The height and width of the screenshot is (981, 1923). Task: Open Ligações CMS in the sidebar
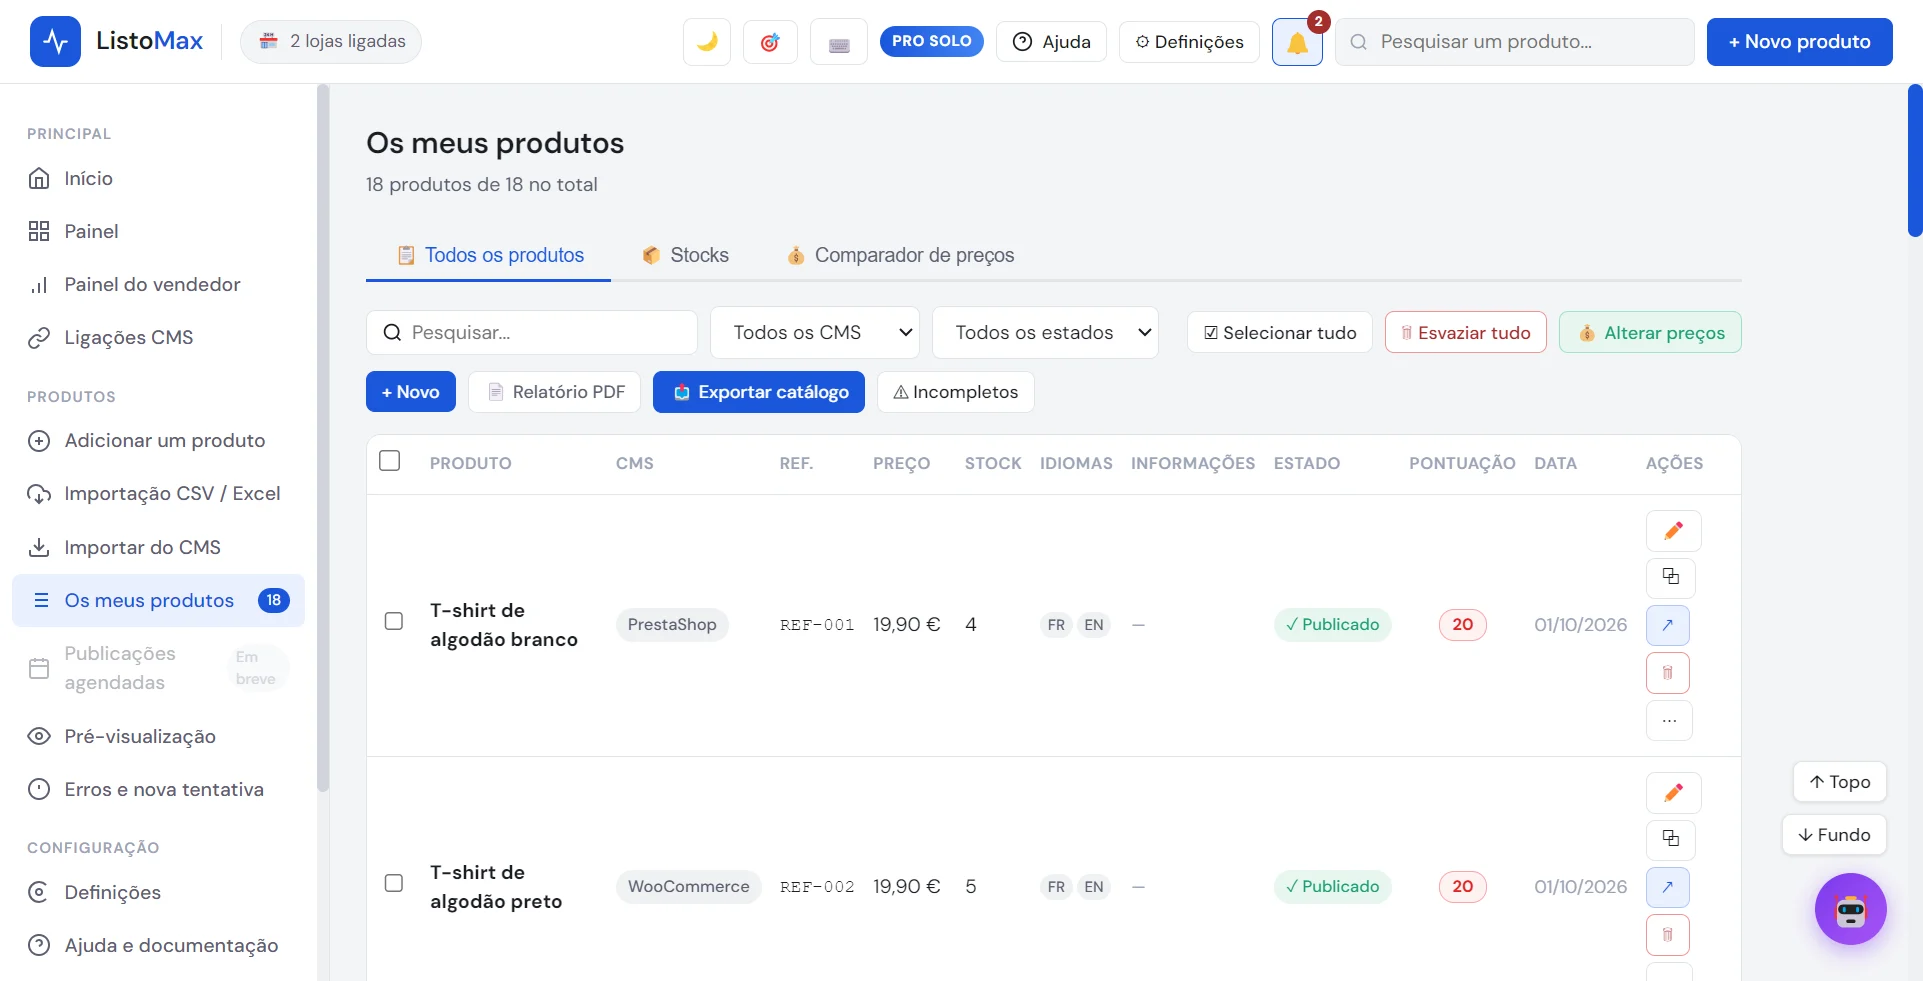pos(158,338)
